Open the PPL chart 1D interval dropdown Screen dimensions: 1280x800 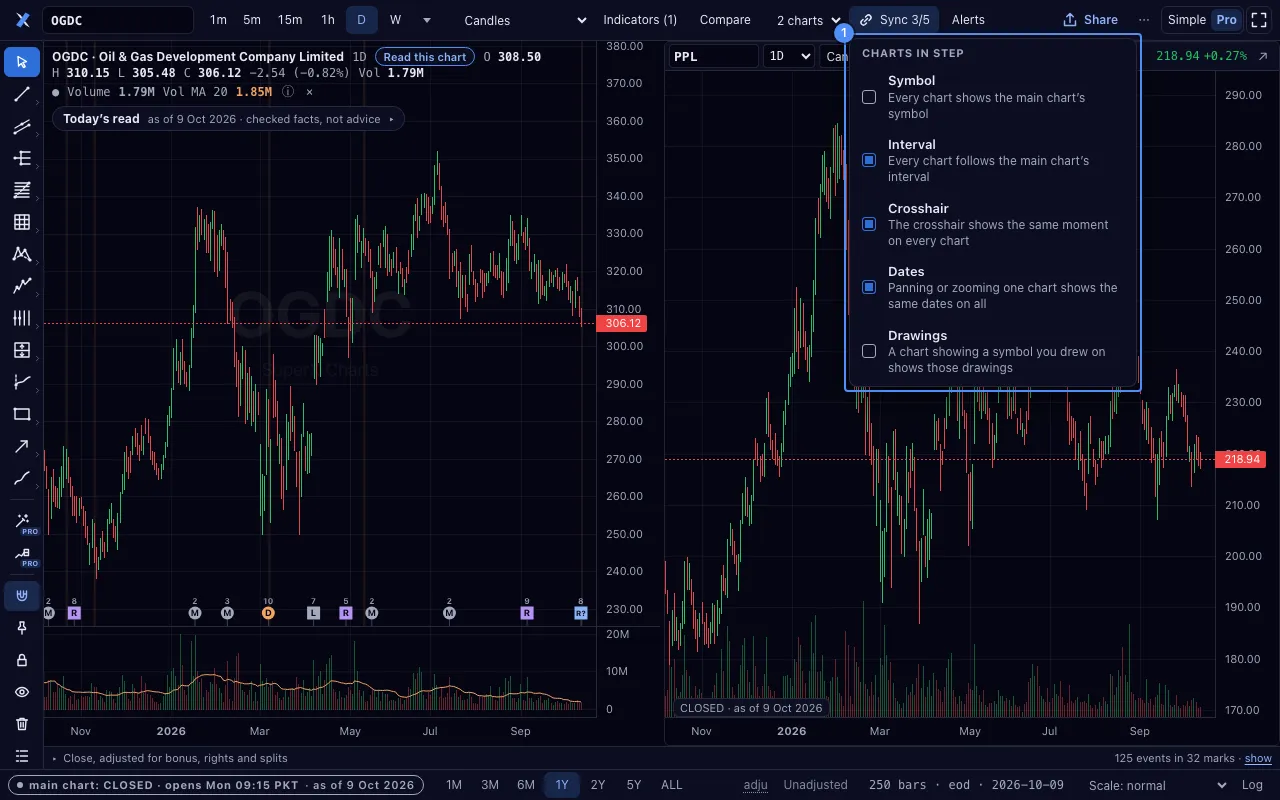789,56
